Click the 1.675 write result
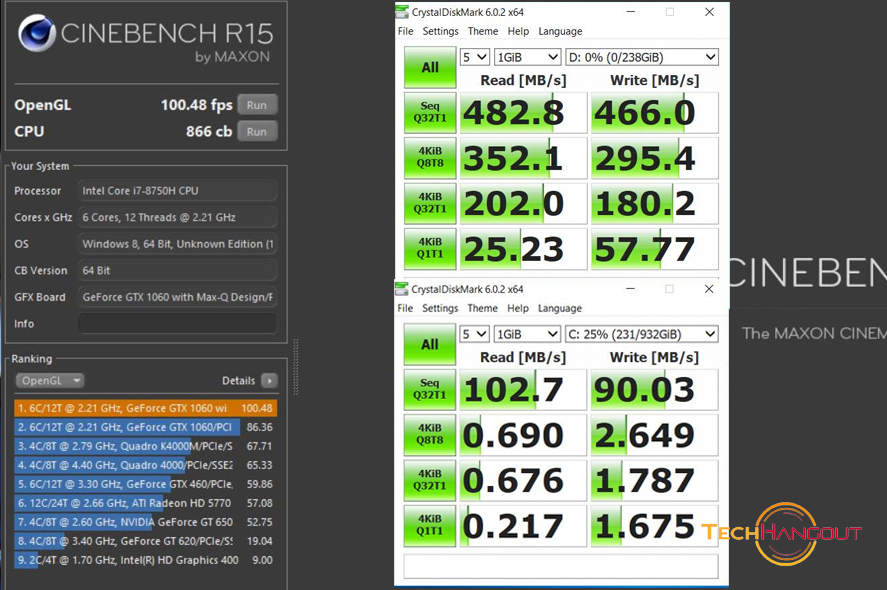887x590 pixels. [x=655, y=526]
